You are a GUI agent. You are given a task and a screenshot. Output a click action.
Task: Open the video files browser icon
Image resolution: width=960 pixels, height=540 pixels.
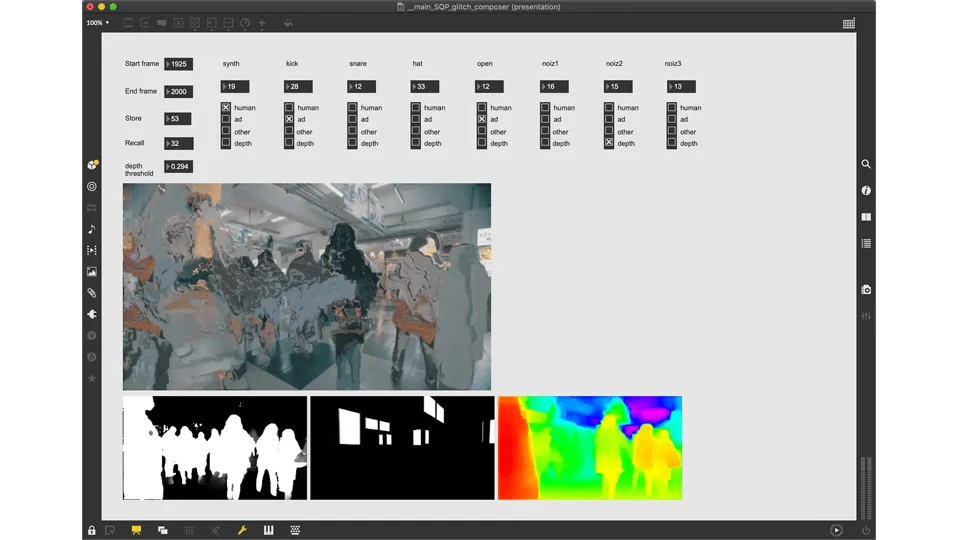pyautogui.click(x=92, y=250)
